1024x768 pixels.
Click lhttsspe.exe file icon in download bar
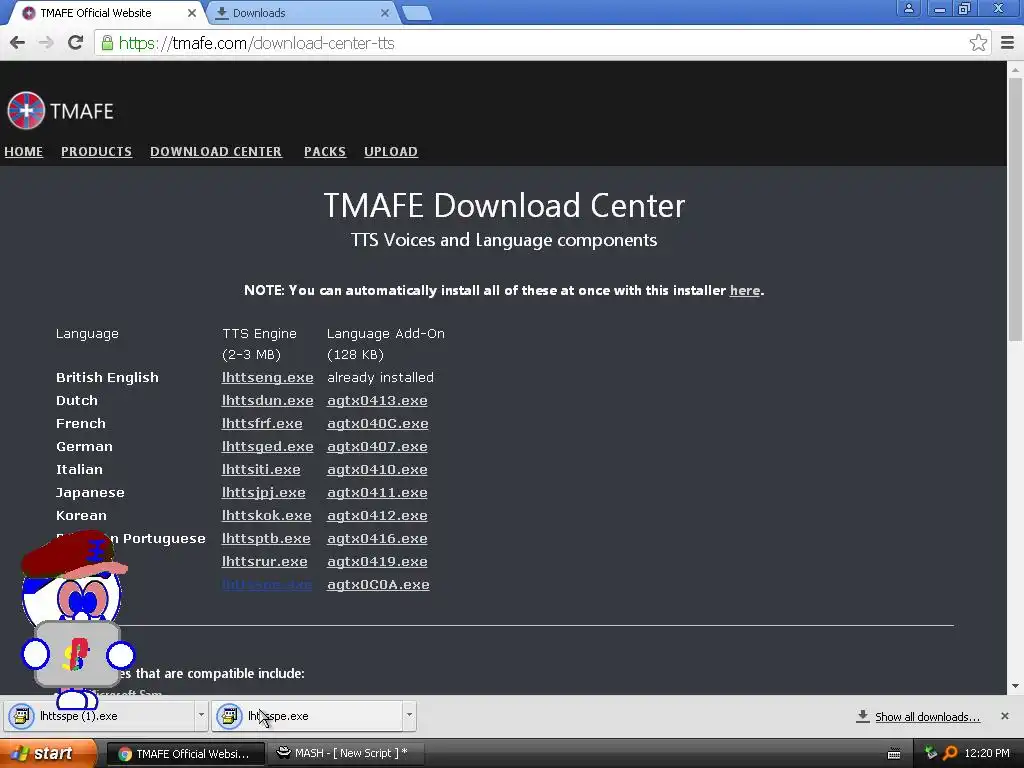click(229, 716)
